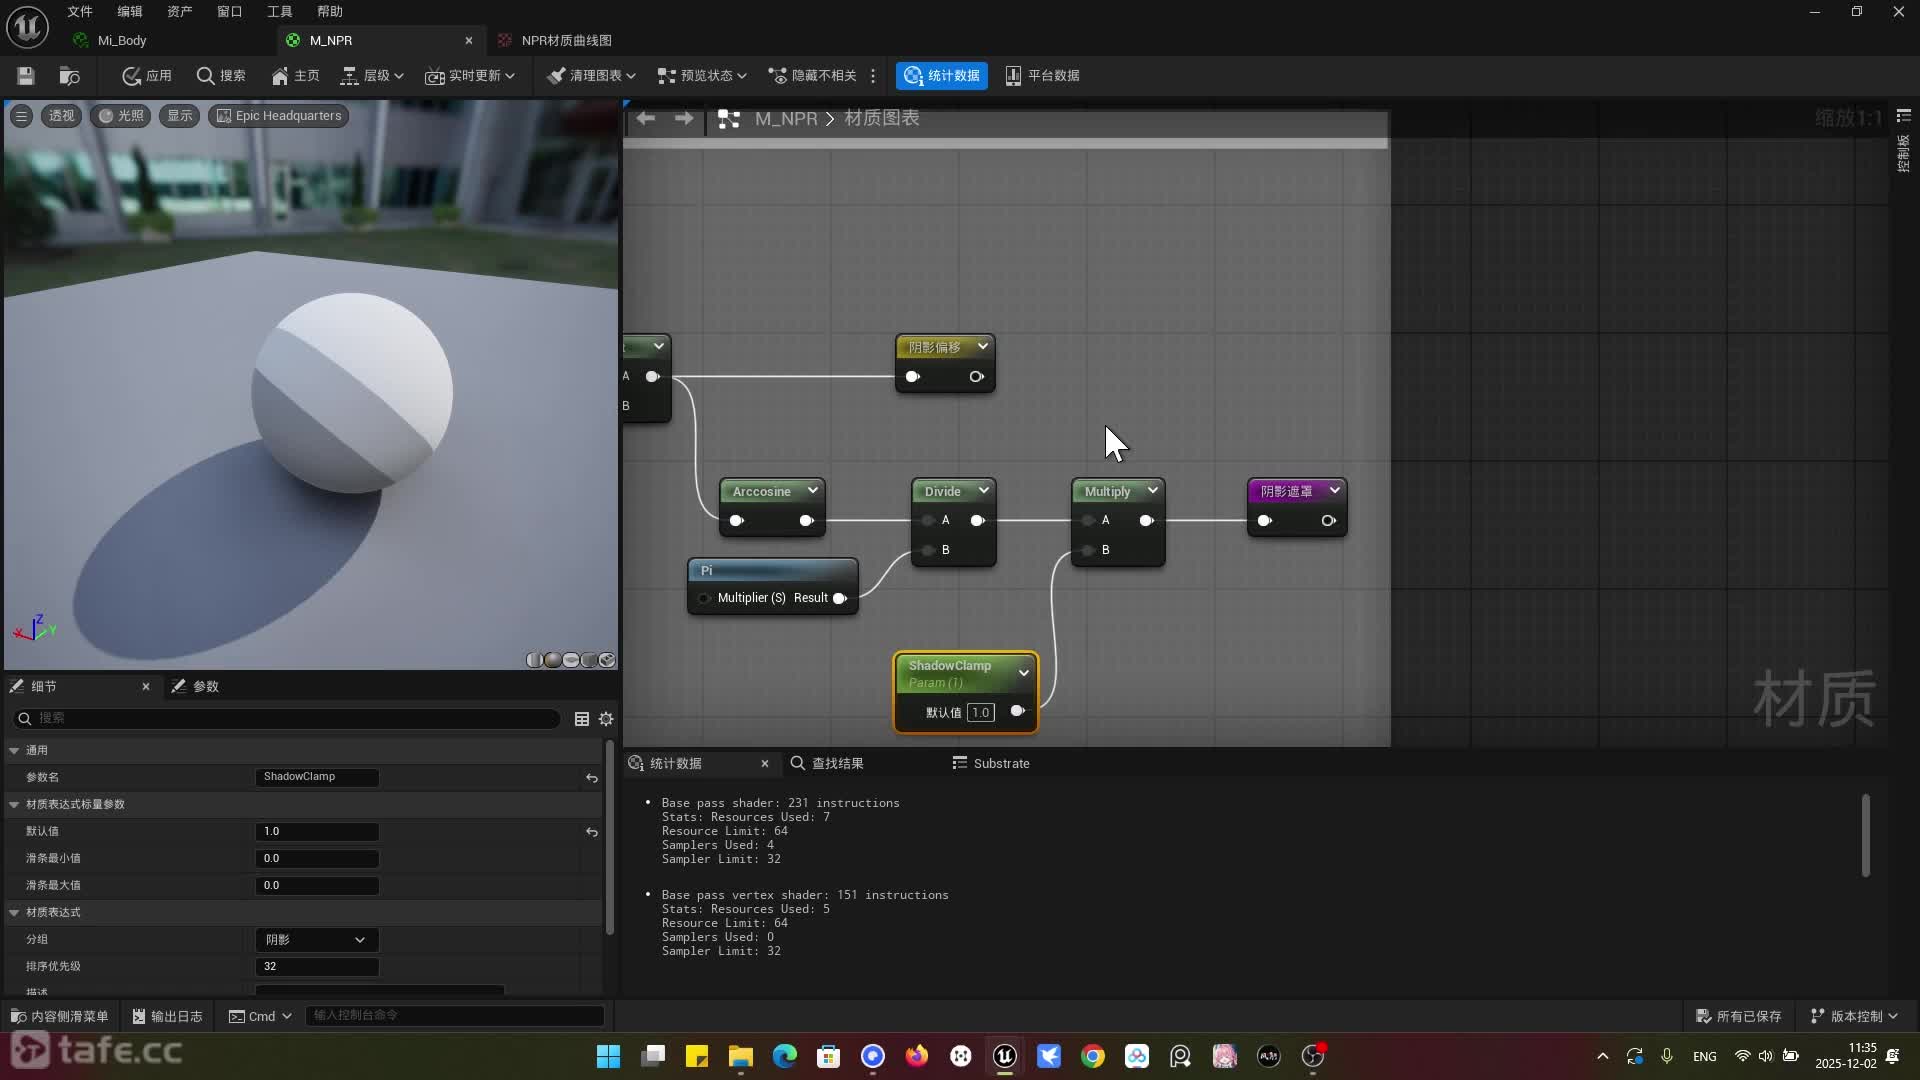Collapse the General (通用) section
The width and height of the screenshot is (1920, 1080).
14,750
